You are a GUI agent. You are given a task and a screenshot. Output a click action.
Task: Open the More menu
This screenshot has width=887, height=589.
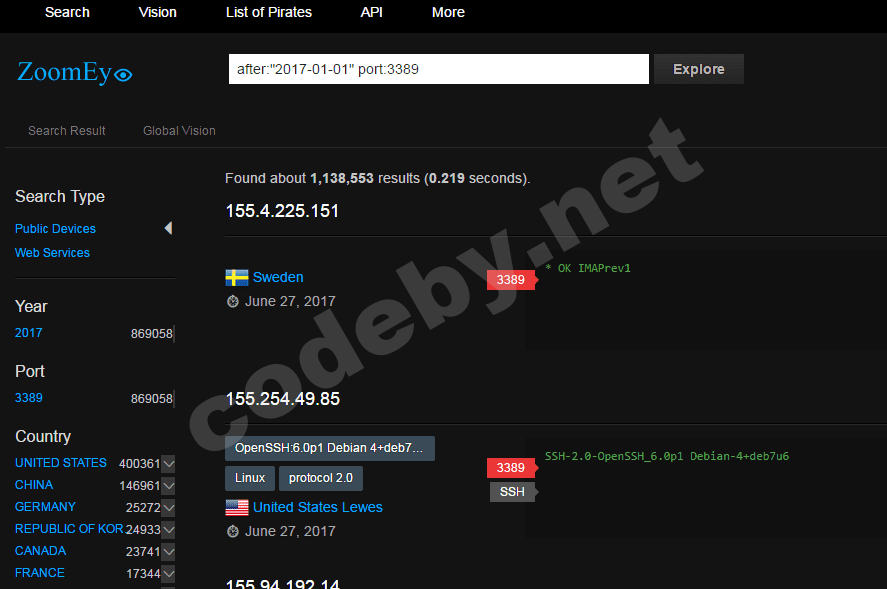tap(448, 12)
